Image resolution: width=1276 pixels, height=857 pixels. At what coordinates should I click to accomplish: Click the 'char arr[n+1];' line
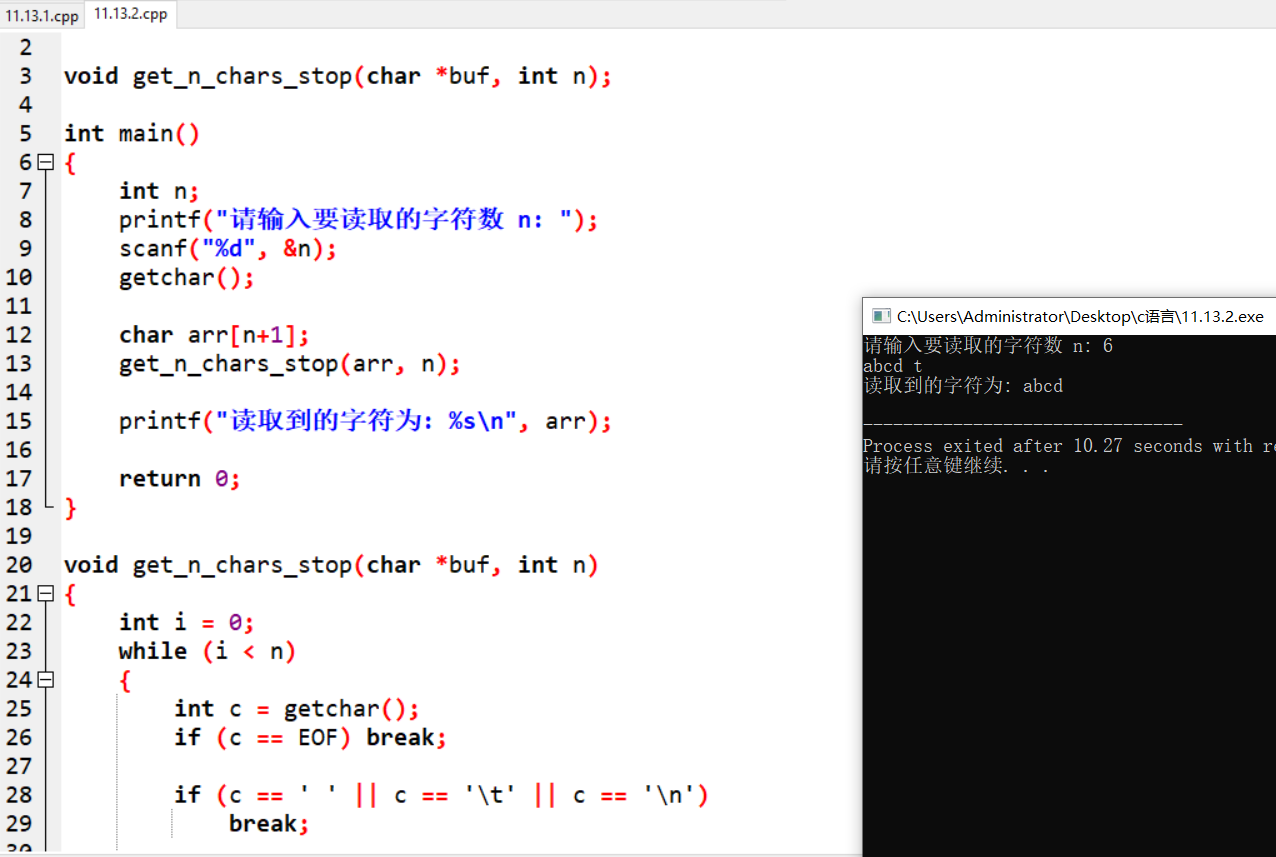(x=214, y=335)
